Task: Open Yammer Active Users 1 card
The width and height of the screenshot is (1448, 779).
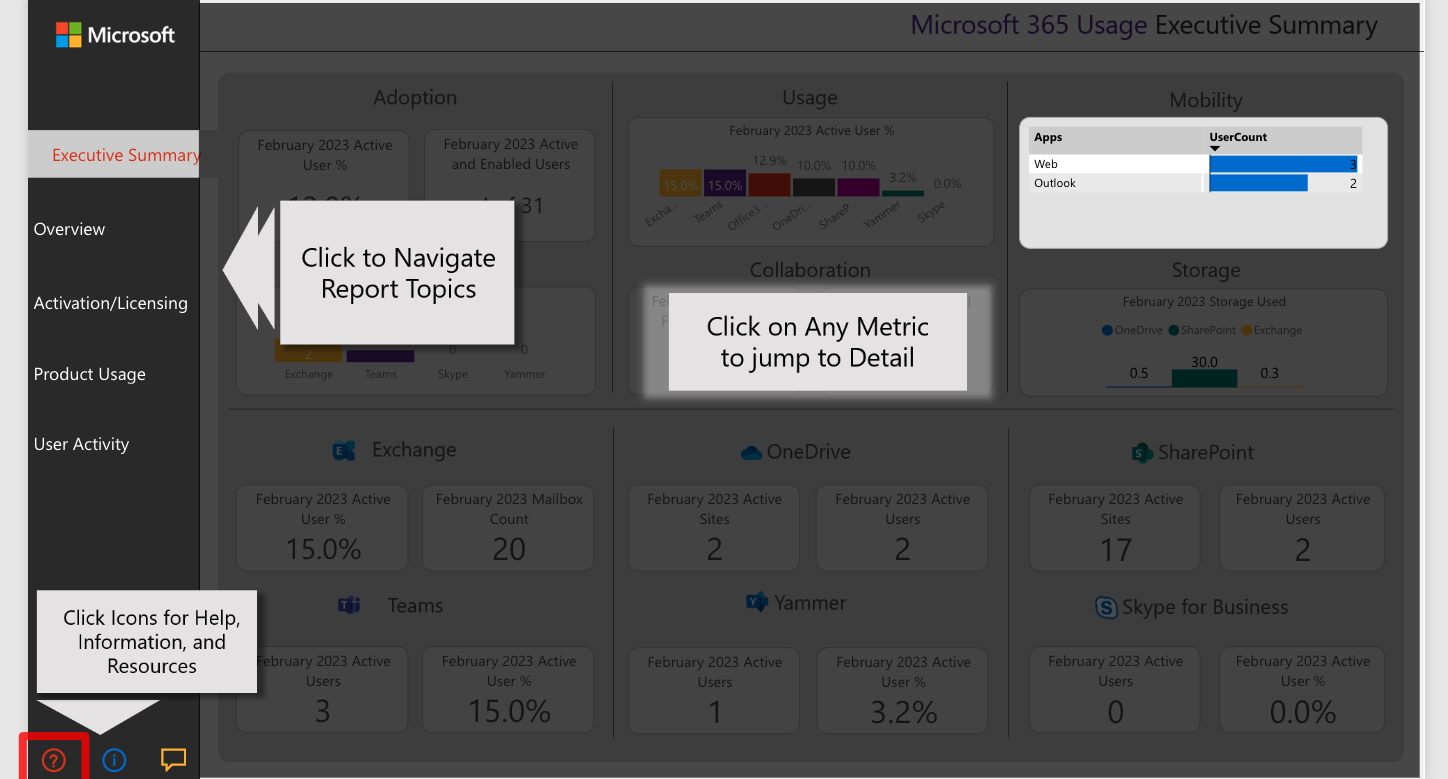Action: coord(714,690)
